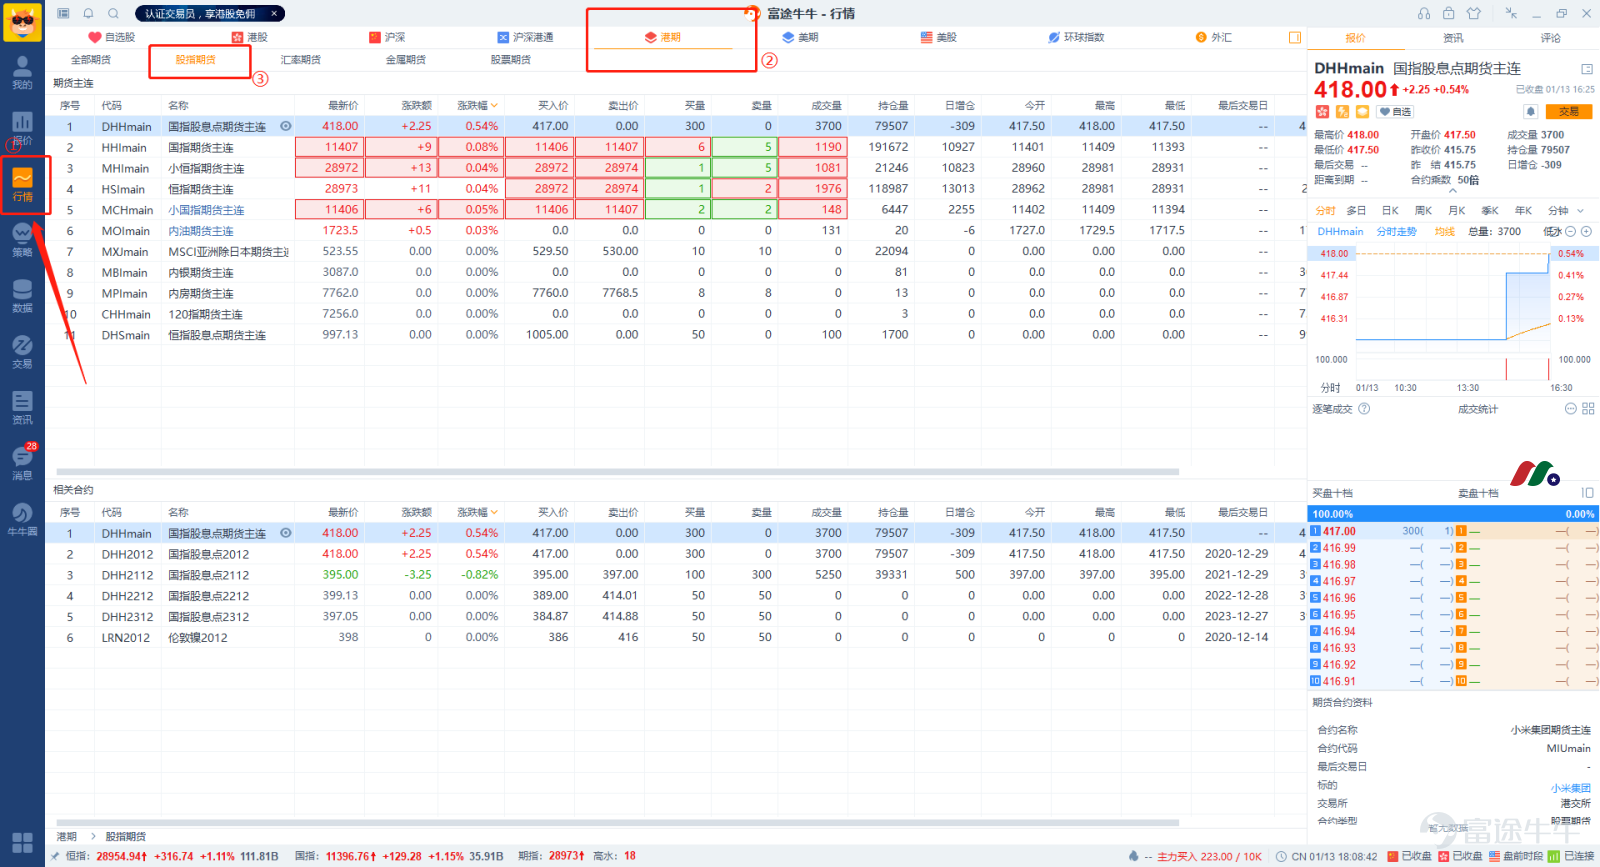Close the 认证交易员 promo banner
Image resolution: width=1600 pixels, height=867 pixels.
coord(274,14)
